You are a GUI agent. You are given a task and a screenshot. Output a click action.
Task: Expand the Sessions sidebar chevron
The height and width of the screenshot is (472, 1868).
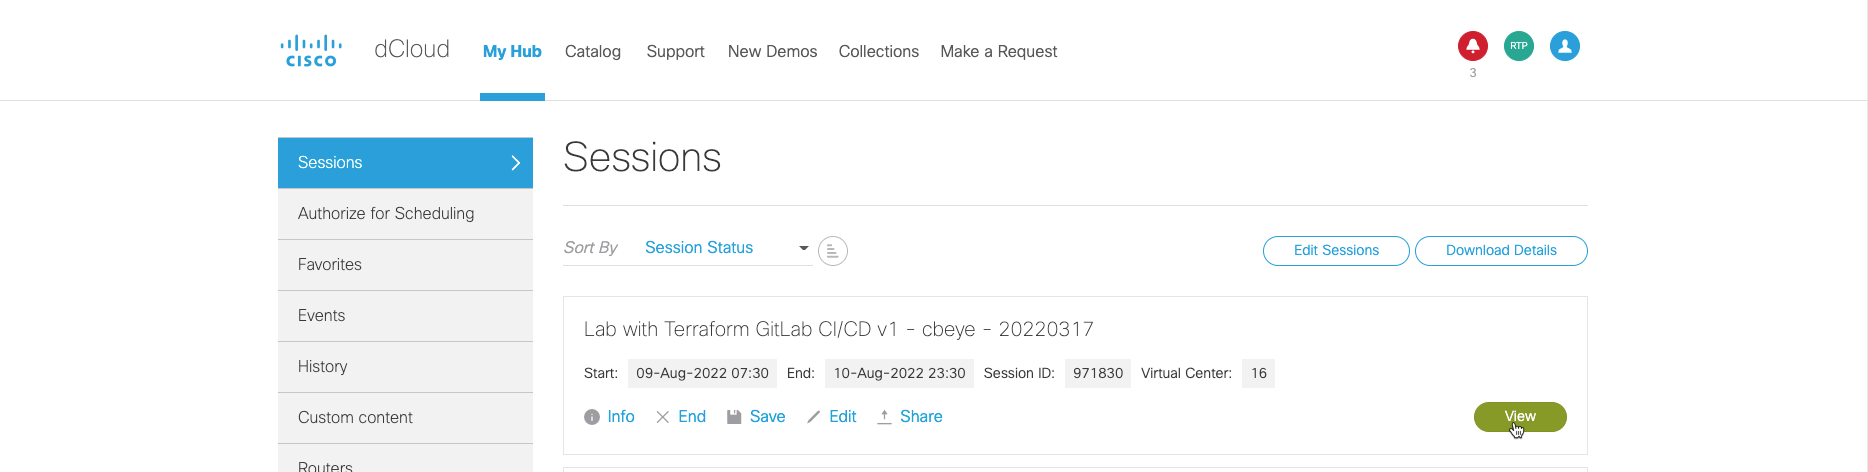[516, 163]
